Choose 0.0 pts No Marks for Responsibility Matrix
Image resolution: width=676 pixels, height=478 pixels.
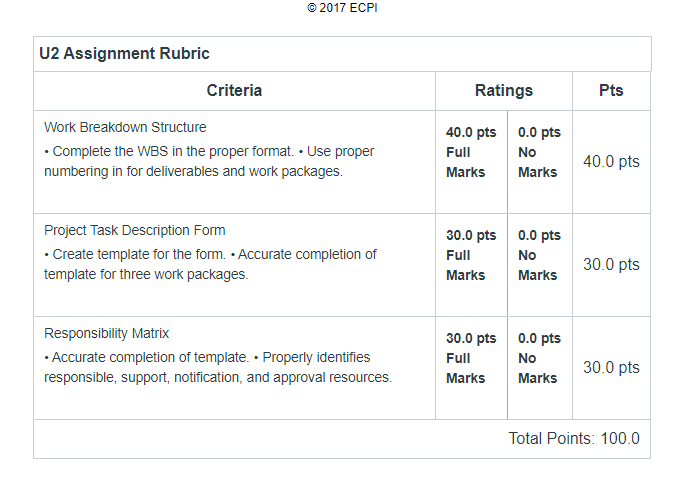(539, 358)
